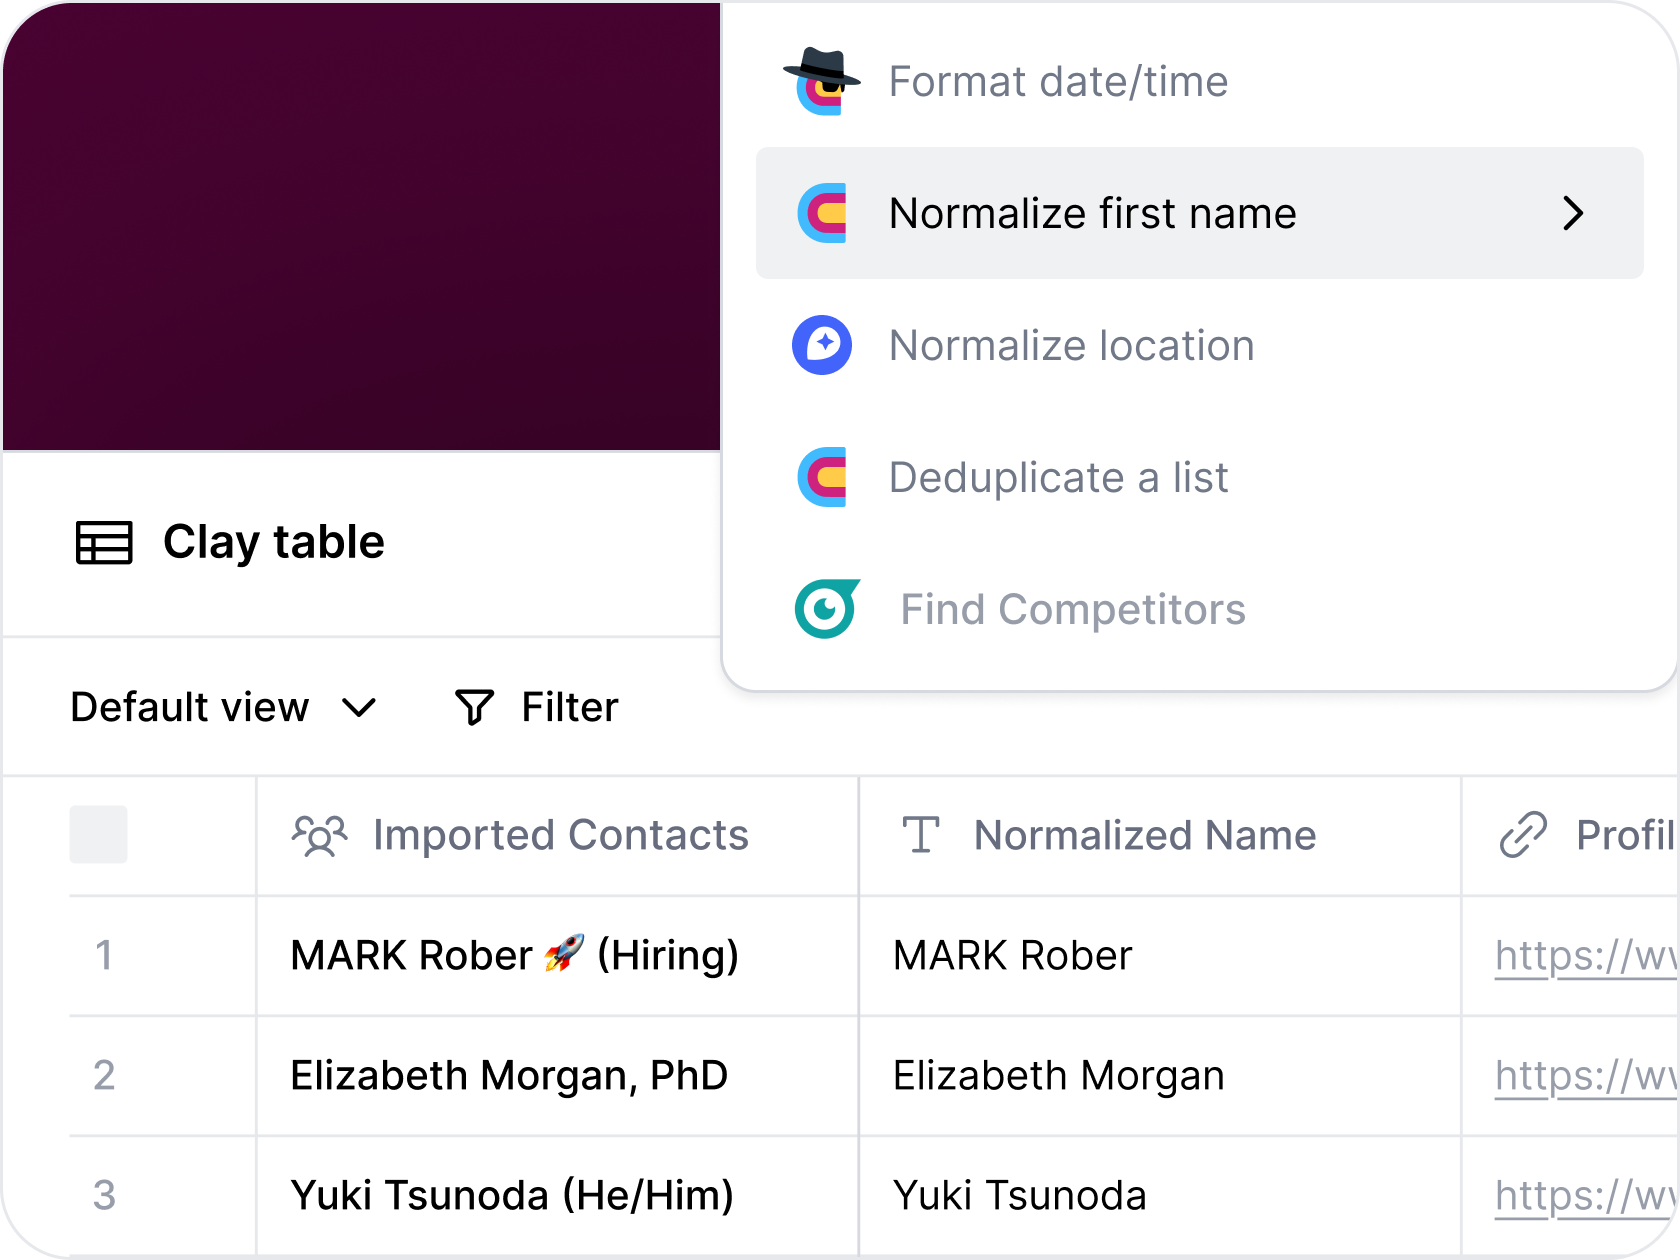
Task: Toggle the select-all rows checkbox
Action: [x=98, y=834]
